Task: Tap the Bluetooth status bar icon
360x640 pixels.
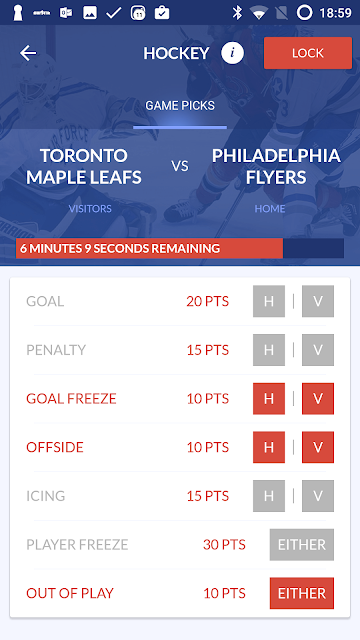Action: [x=237, y=13]
